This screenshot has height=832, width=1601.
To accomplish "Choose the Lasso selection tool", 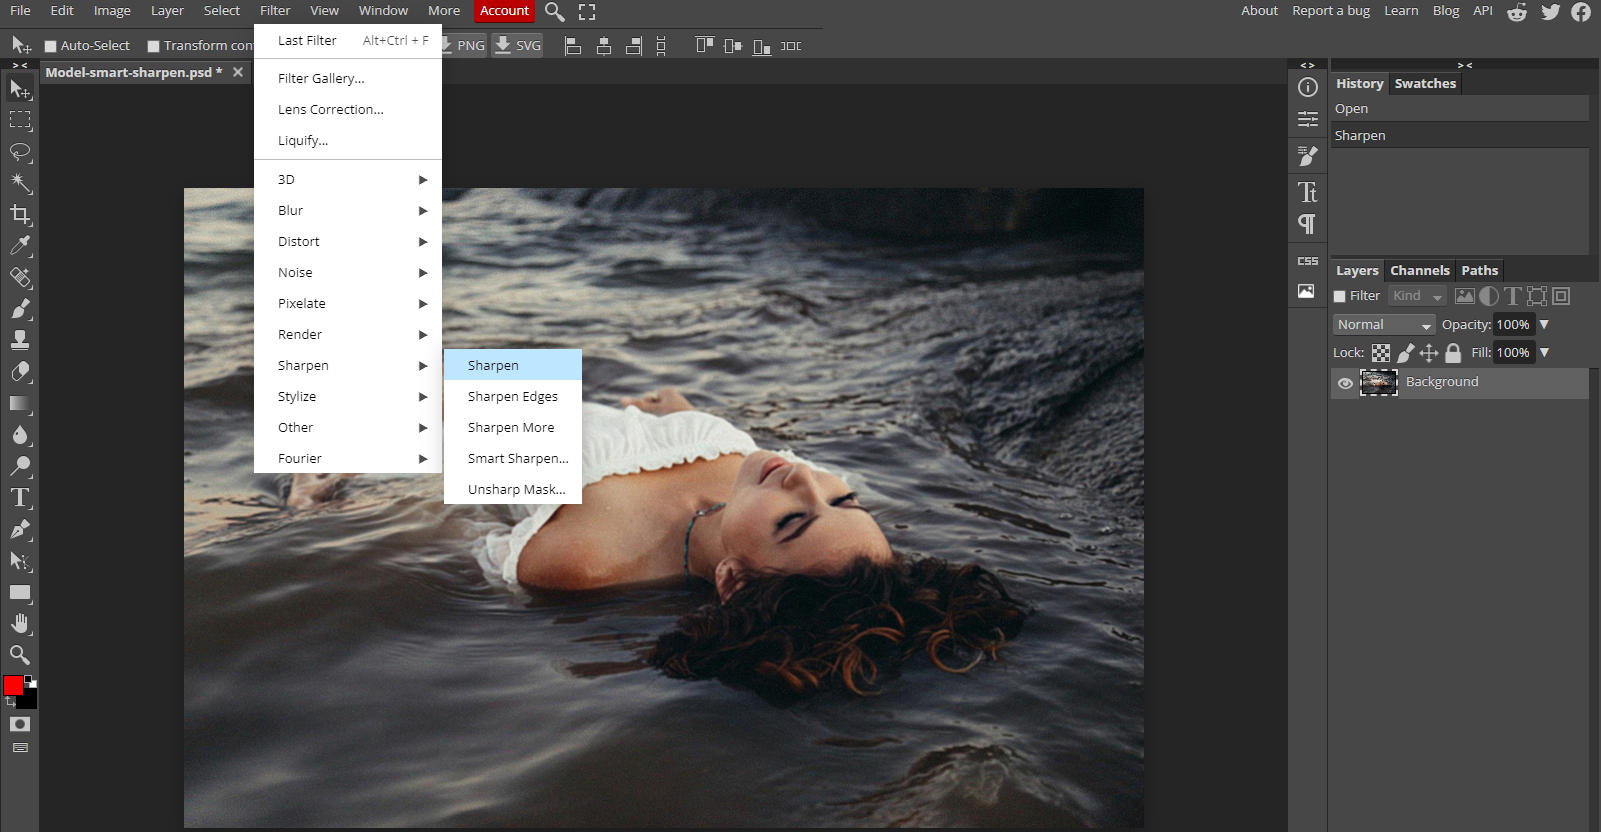I will (x=20, y=152).
